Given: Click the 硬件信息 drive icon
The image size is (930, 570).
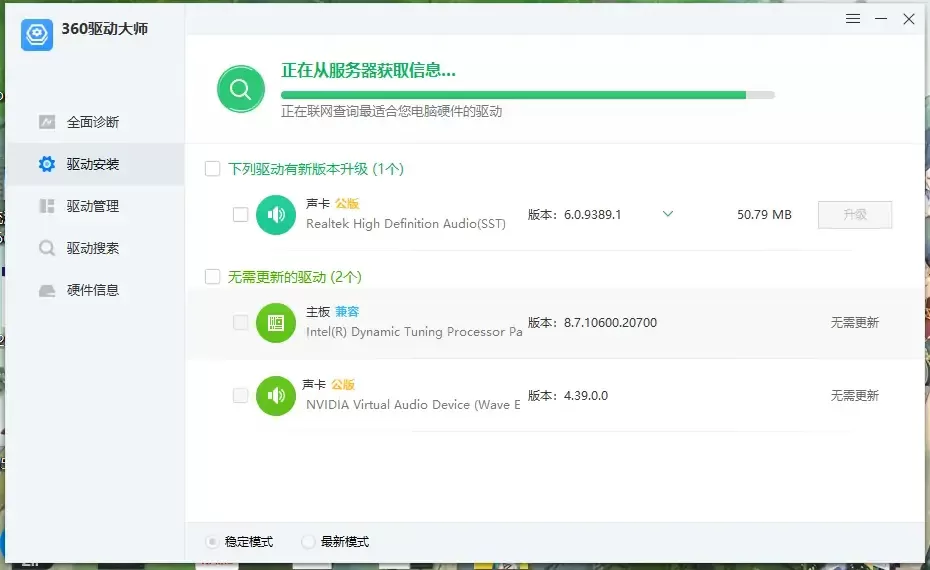Looking at the screenshot, I should (x=47, y=290).
